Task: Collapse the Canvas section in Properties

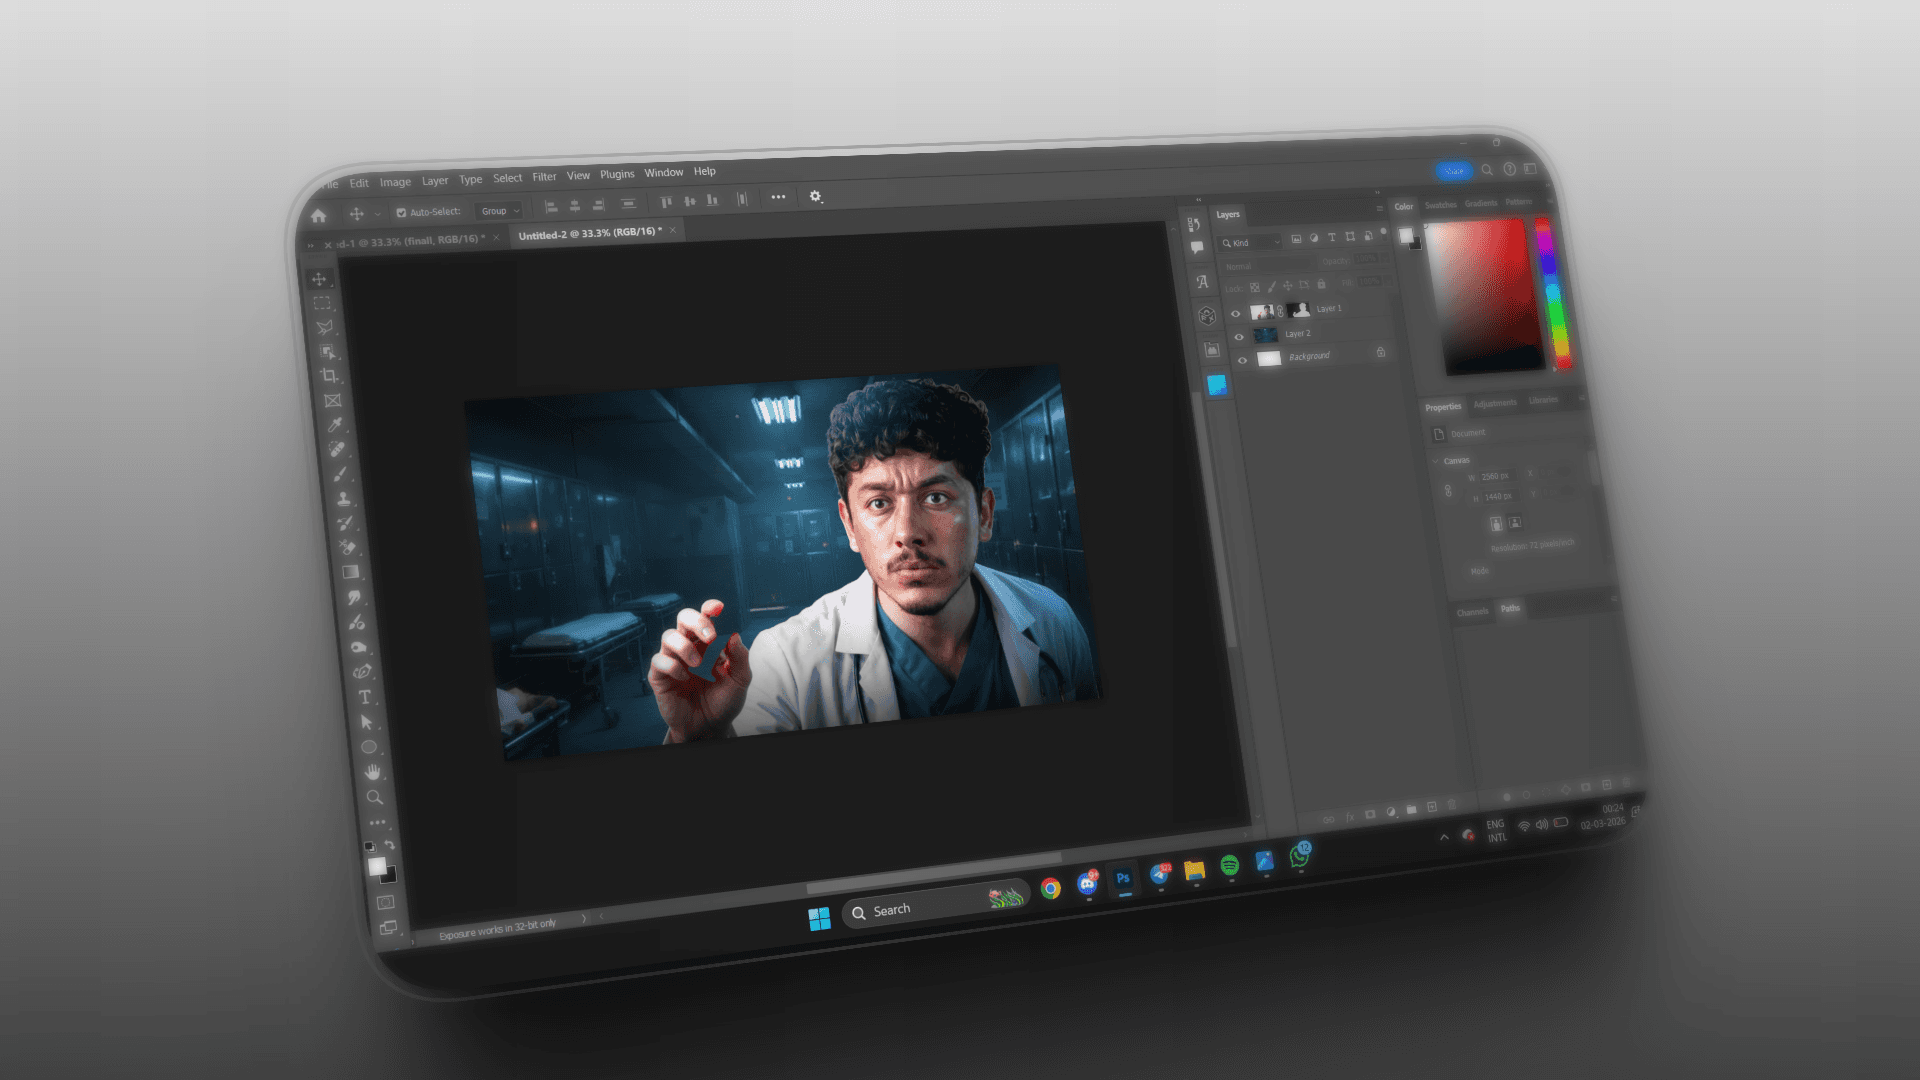Action: point(1436,461)
